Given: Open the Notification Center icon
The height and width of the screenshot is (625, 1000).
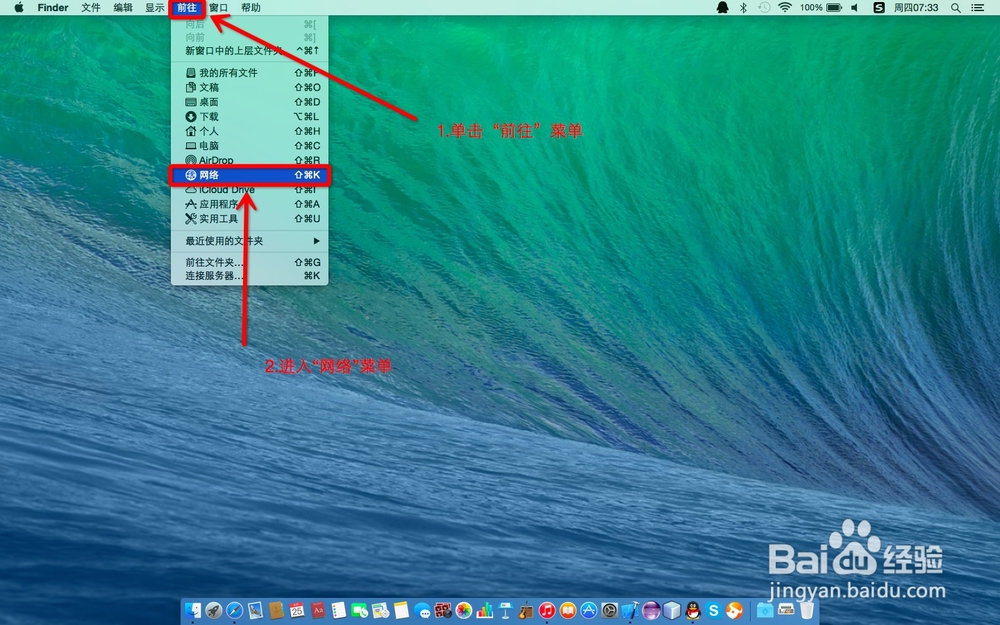Looking at the screenshot, I should pyautogui.click(x=977, y=8).
